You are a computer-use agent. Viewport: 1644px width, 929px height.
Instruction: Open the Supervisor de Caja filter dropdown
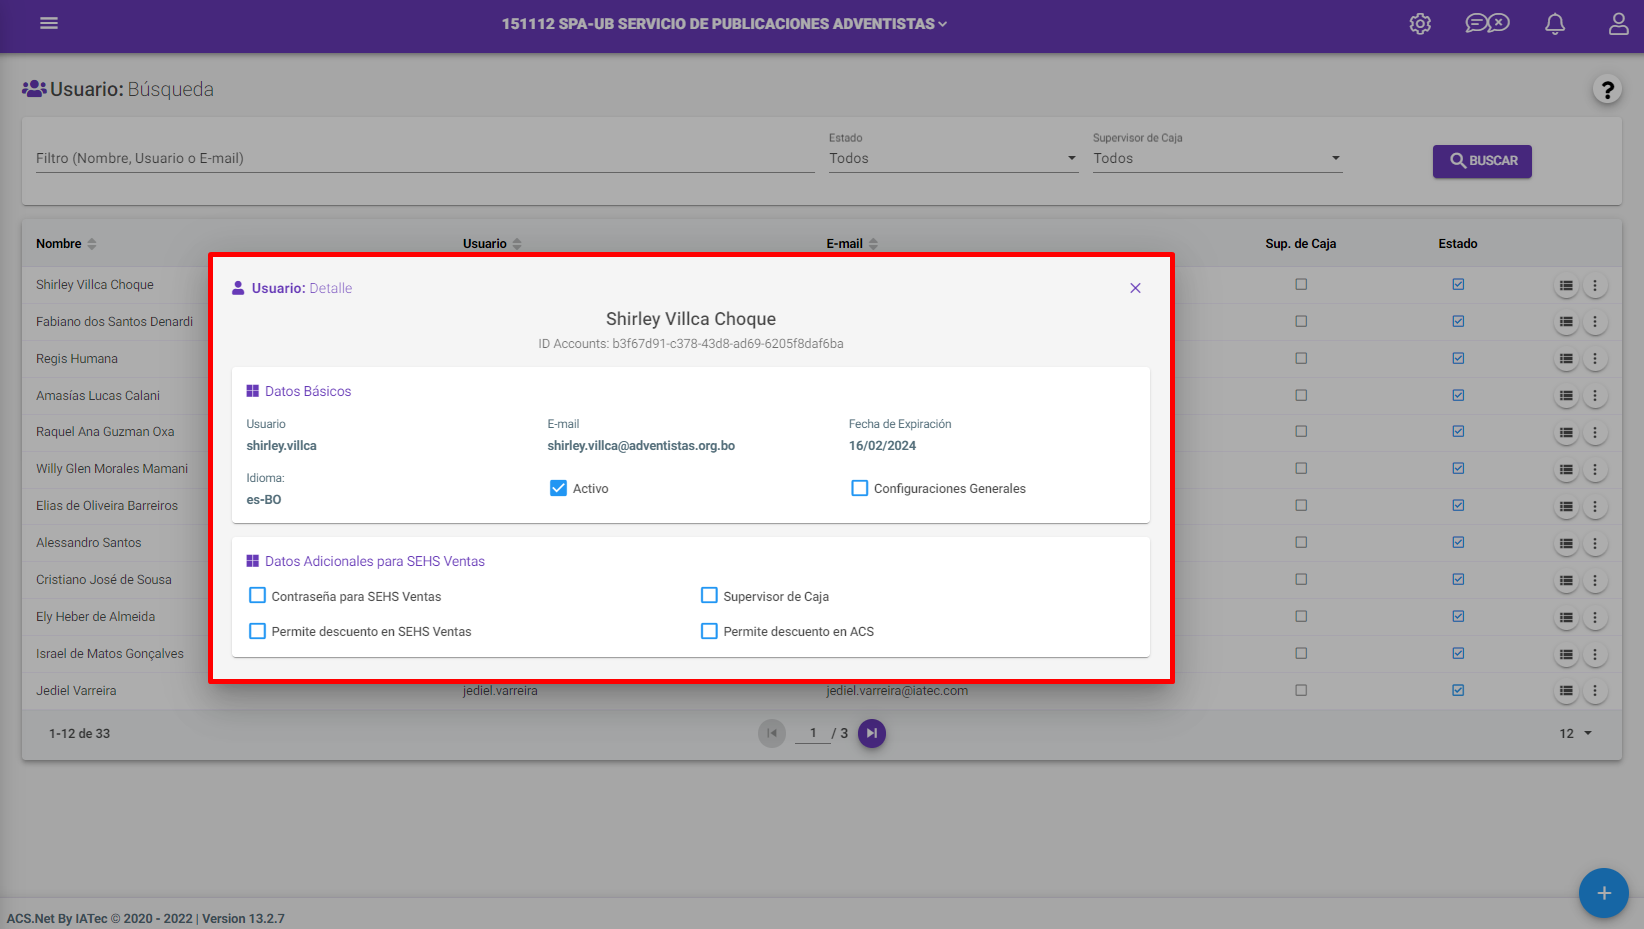(1217, 158)
